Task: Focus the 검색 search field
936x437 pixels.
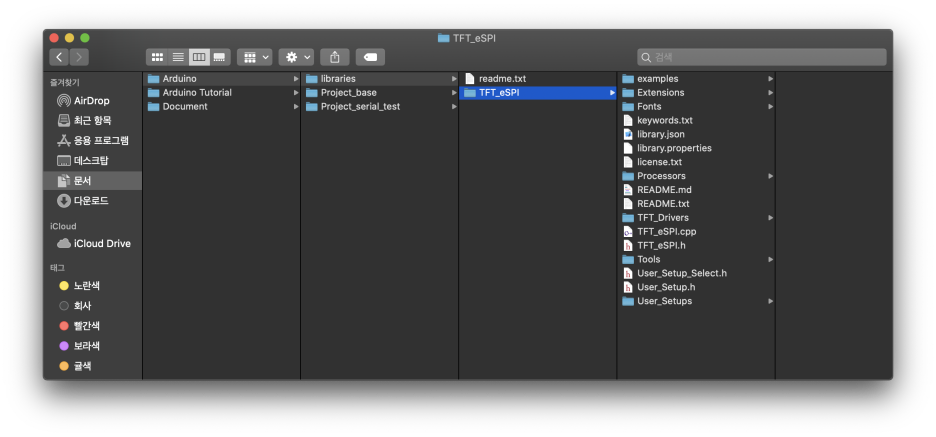Action: click(x=762, y=57)
